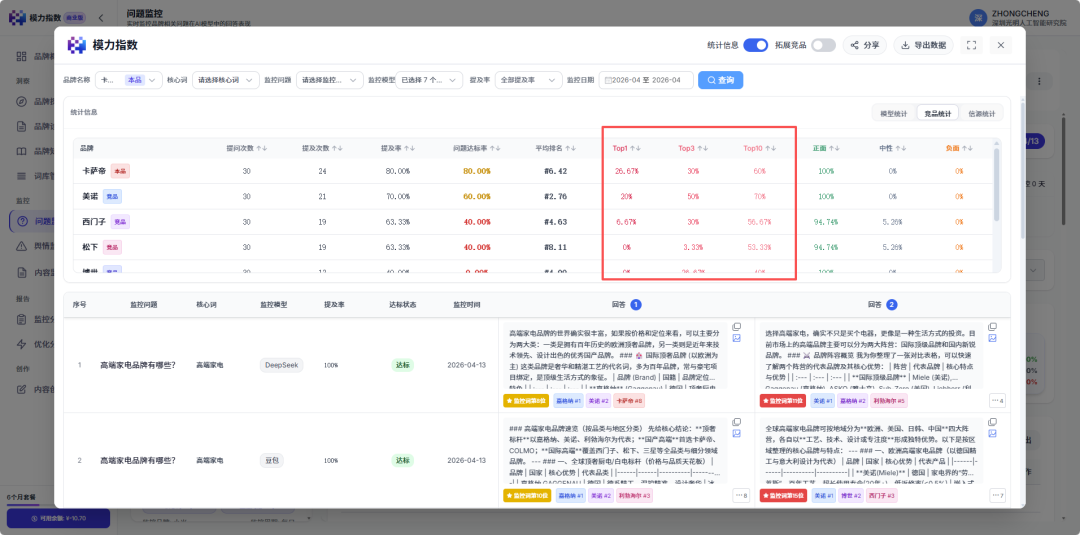Switch to the 信源统计 tab
1080x535 pixels.
981,113
